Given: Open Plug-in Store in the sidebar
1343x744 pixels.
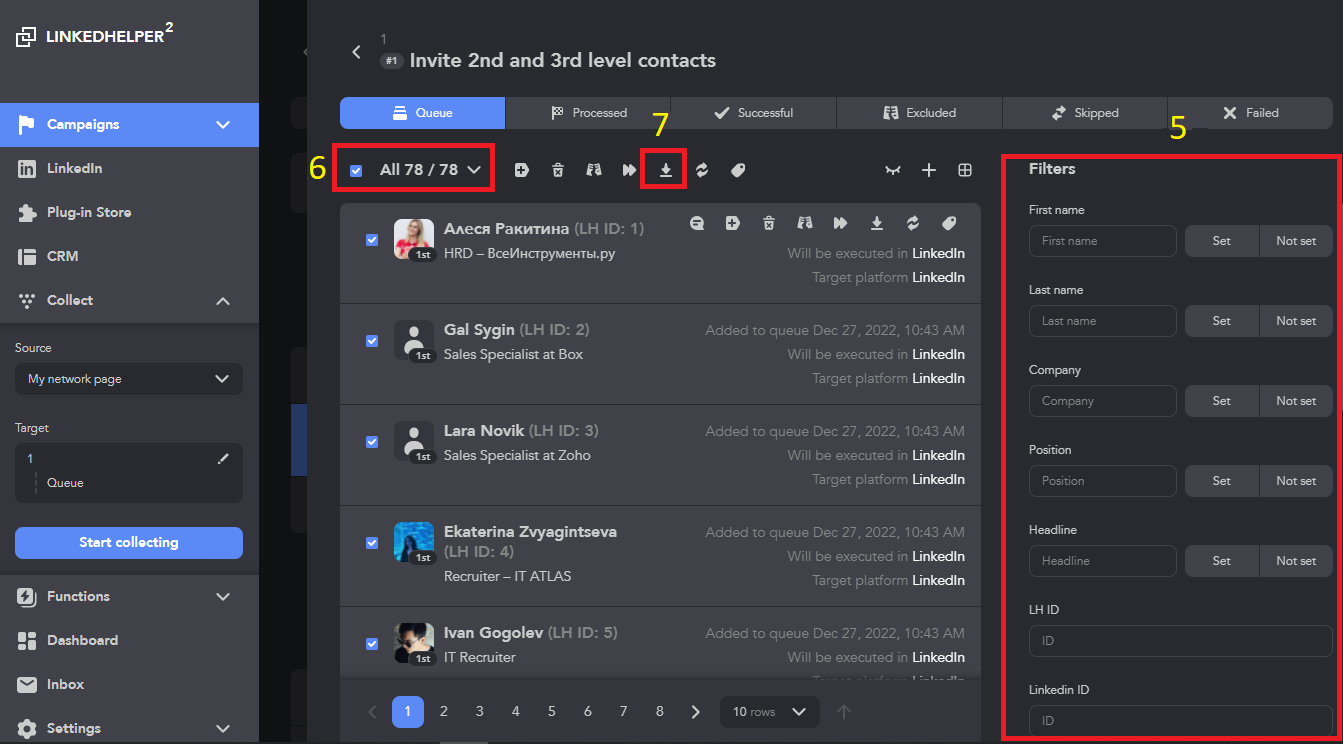Looking at the screenshot, I should point(129,213).
